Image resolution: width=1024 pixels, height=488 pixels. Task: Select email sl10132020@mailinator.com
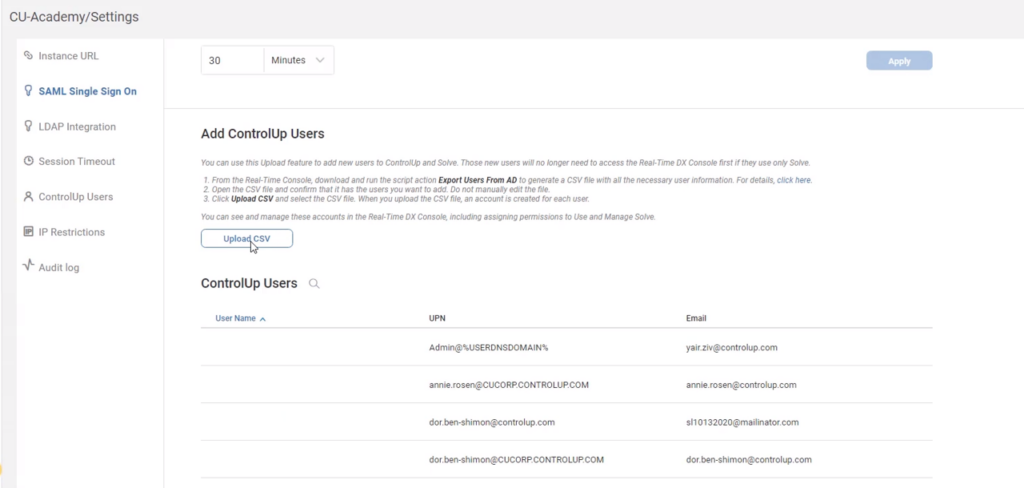743,422
